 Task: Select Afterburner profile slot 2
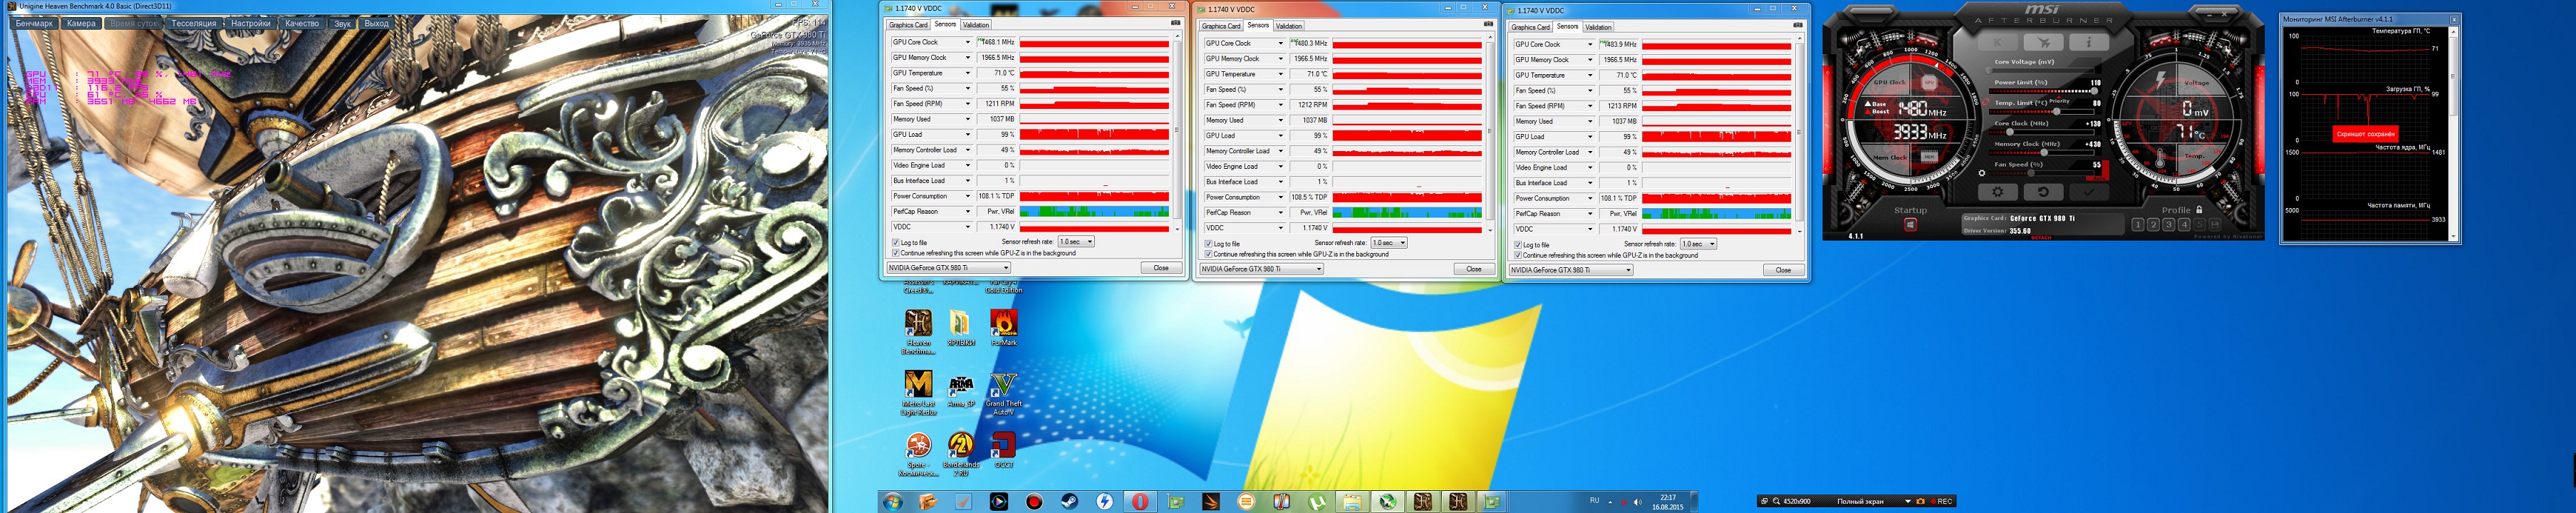pos(2153,225)
